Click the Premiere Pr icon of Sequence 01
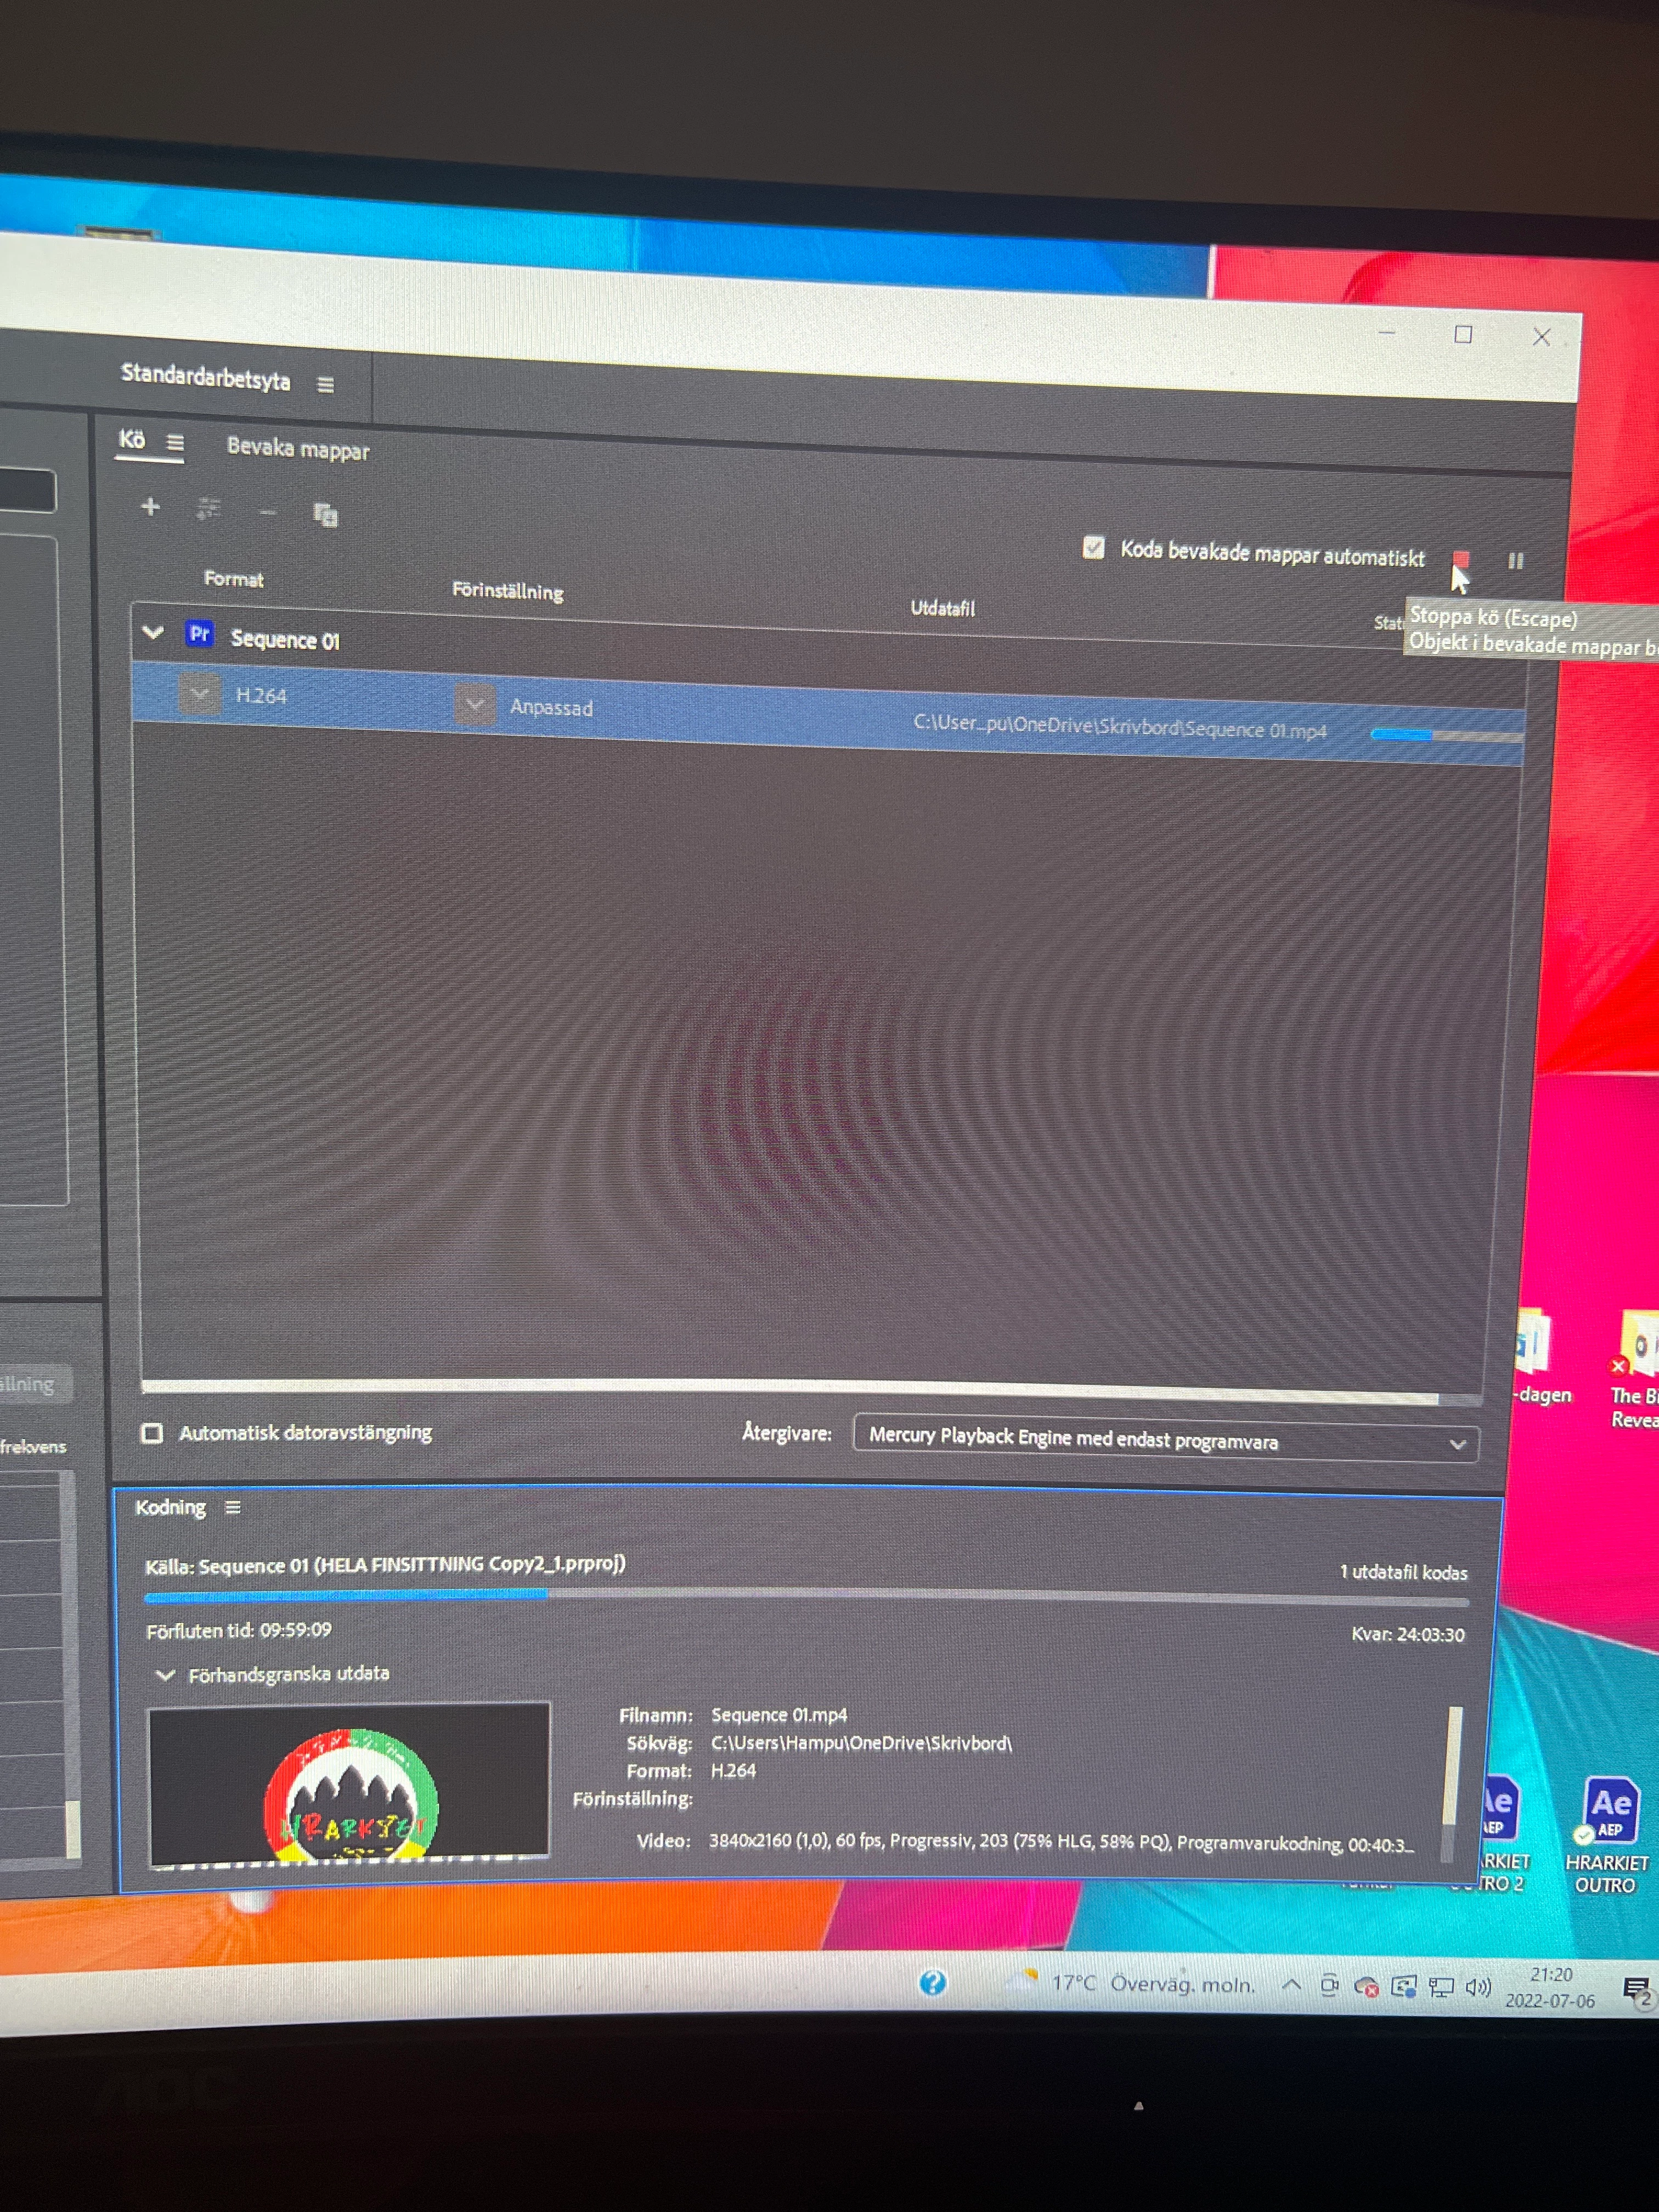Viewport: 1659px width, 2212px height. click(199, 634)
